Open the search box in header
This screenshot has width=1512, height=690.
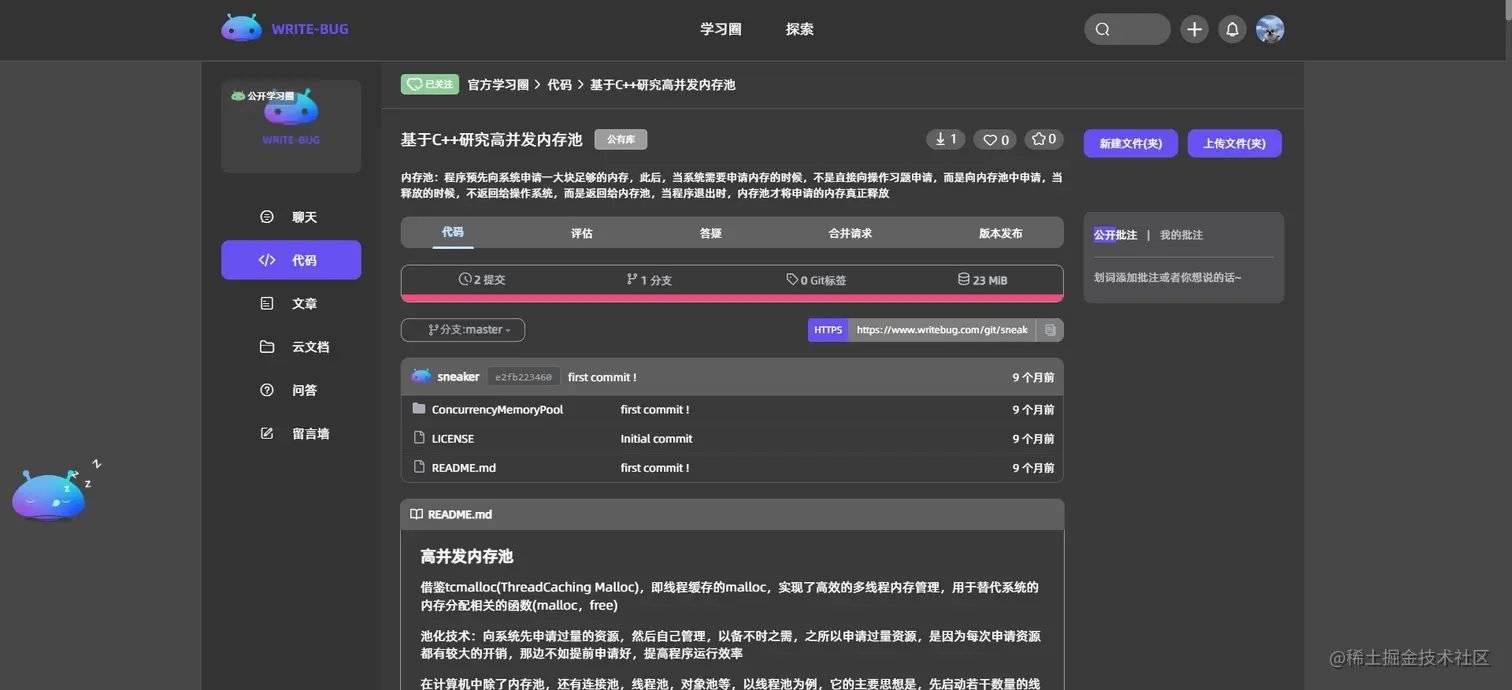coord(1127,29)
